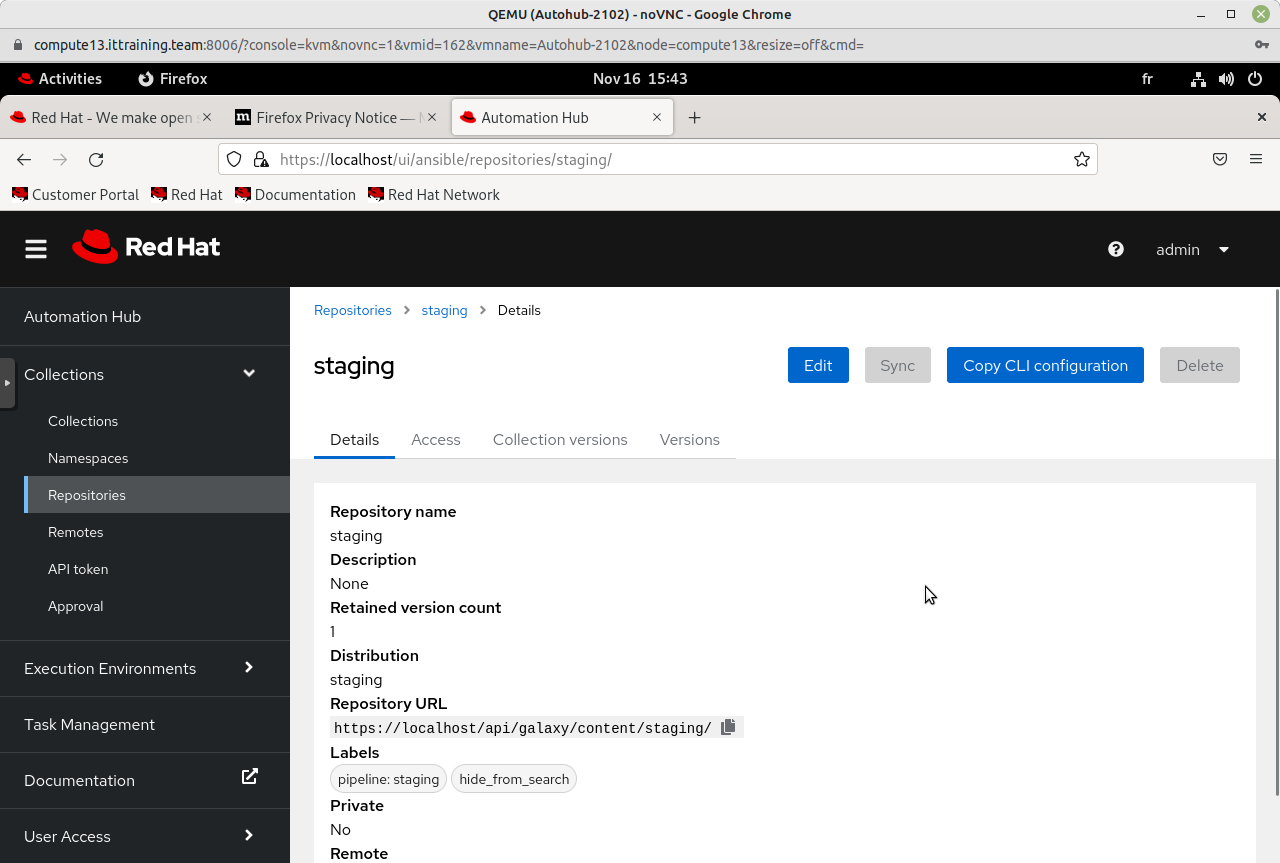Switch to the Details tab

click(x=354, y=440)
